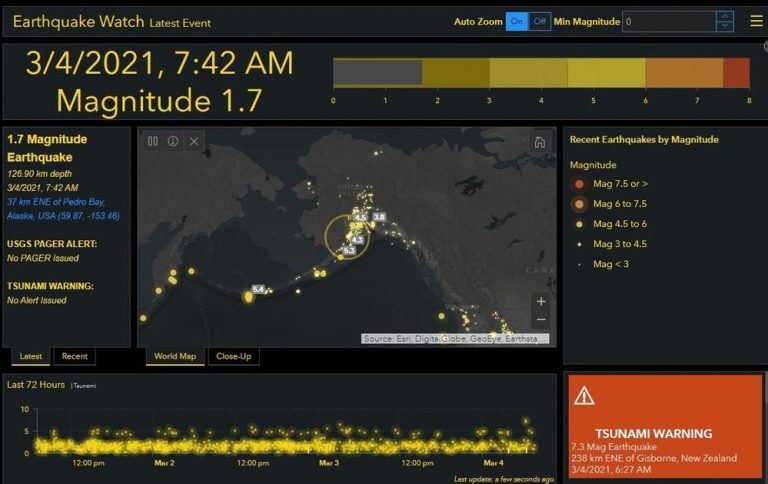Open the hamburger menu
This screenshot has width=768, height=484.
coord(756,21)
